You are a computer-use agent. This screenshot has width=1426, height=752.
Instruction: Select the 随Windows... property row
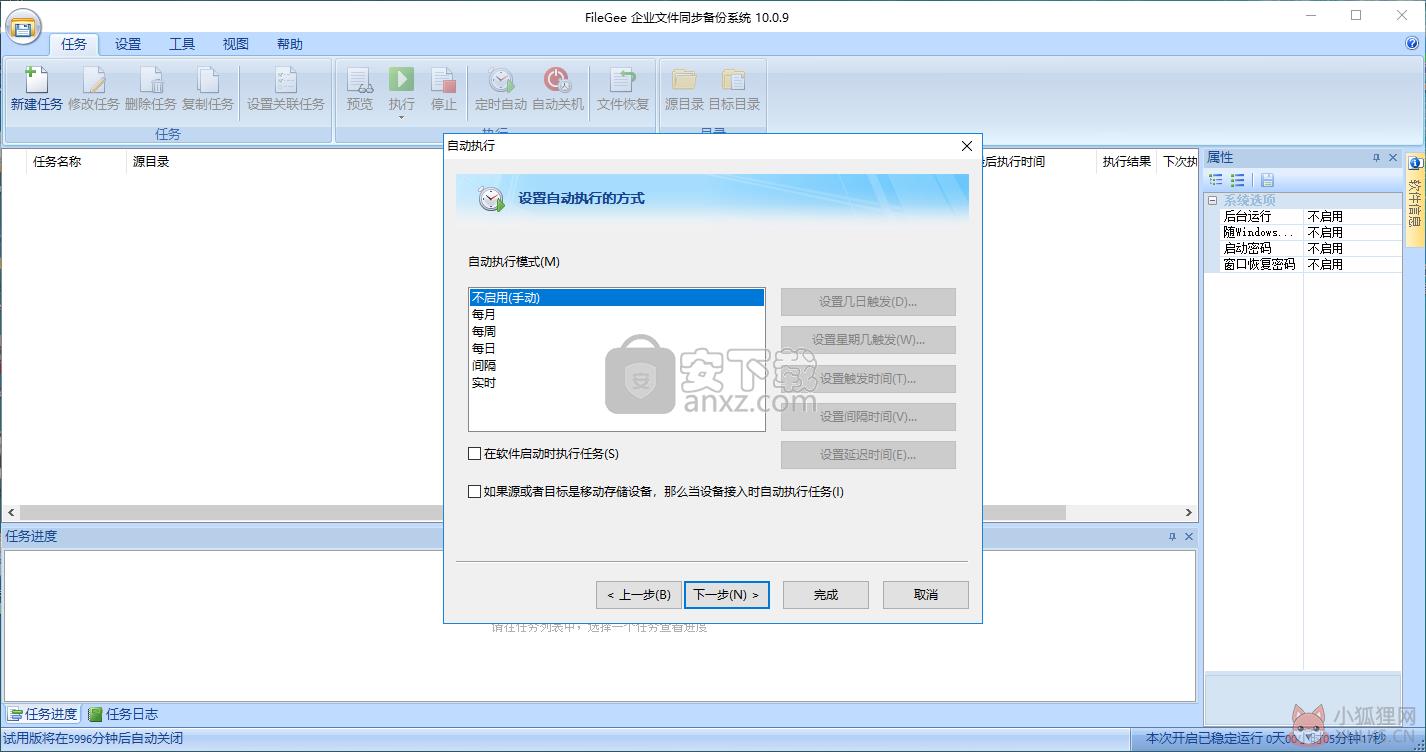coord(1303,232)
